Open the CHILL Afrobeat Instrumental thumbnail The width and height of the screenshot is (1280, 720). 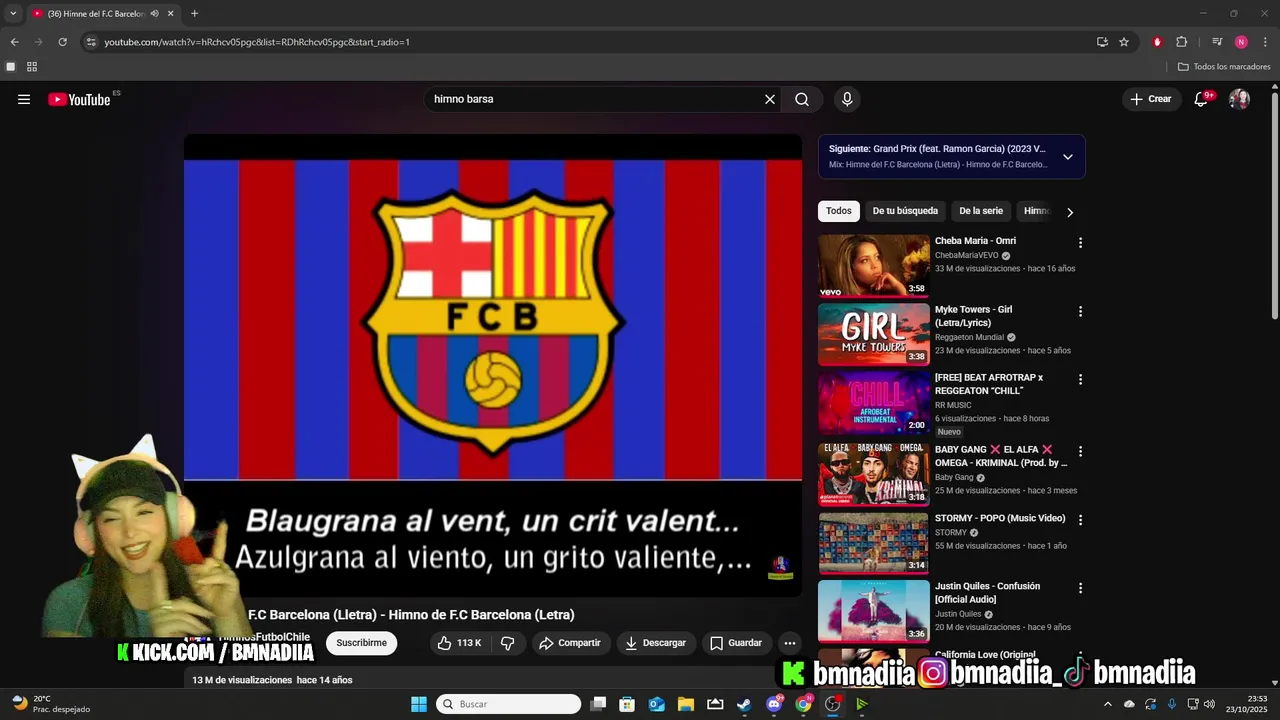(x=874, y=402)
